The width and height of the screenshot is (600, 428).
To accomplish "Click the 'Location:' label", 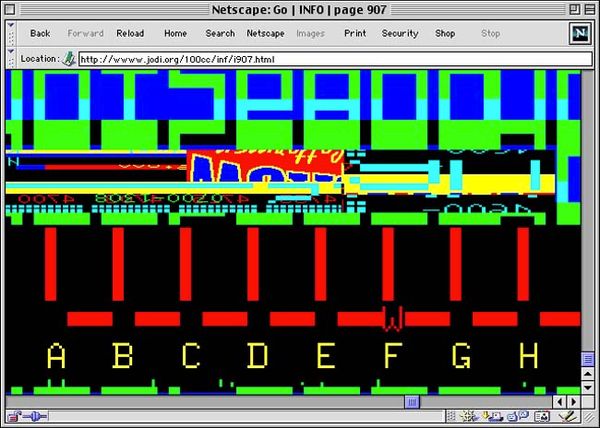I will coord(40,59).
